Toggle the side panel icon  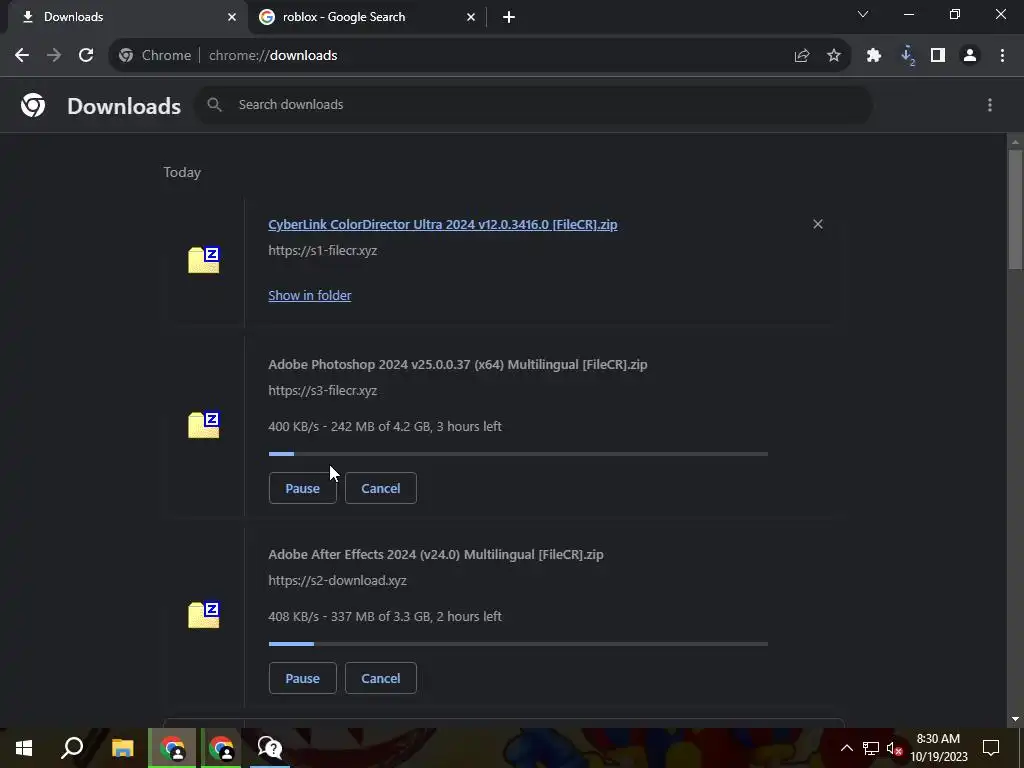coord(938,56)
